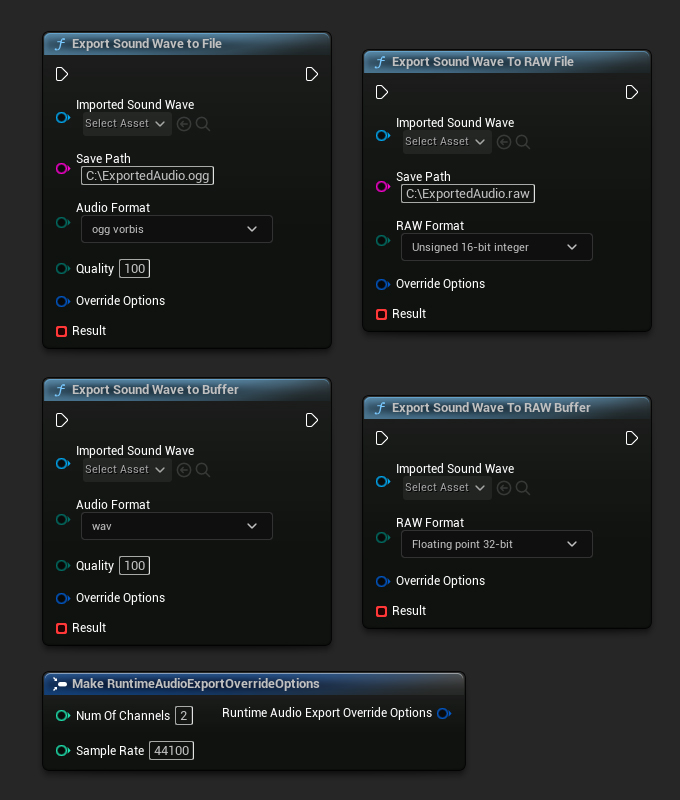Click the use-selected-asset arrow icon on Export Sound Wave to File

pyautogui.click(x=181, y=123)
